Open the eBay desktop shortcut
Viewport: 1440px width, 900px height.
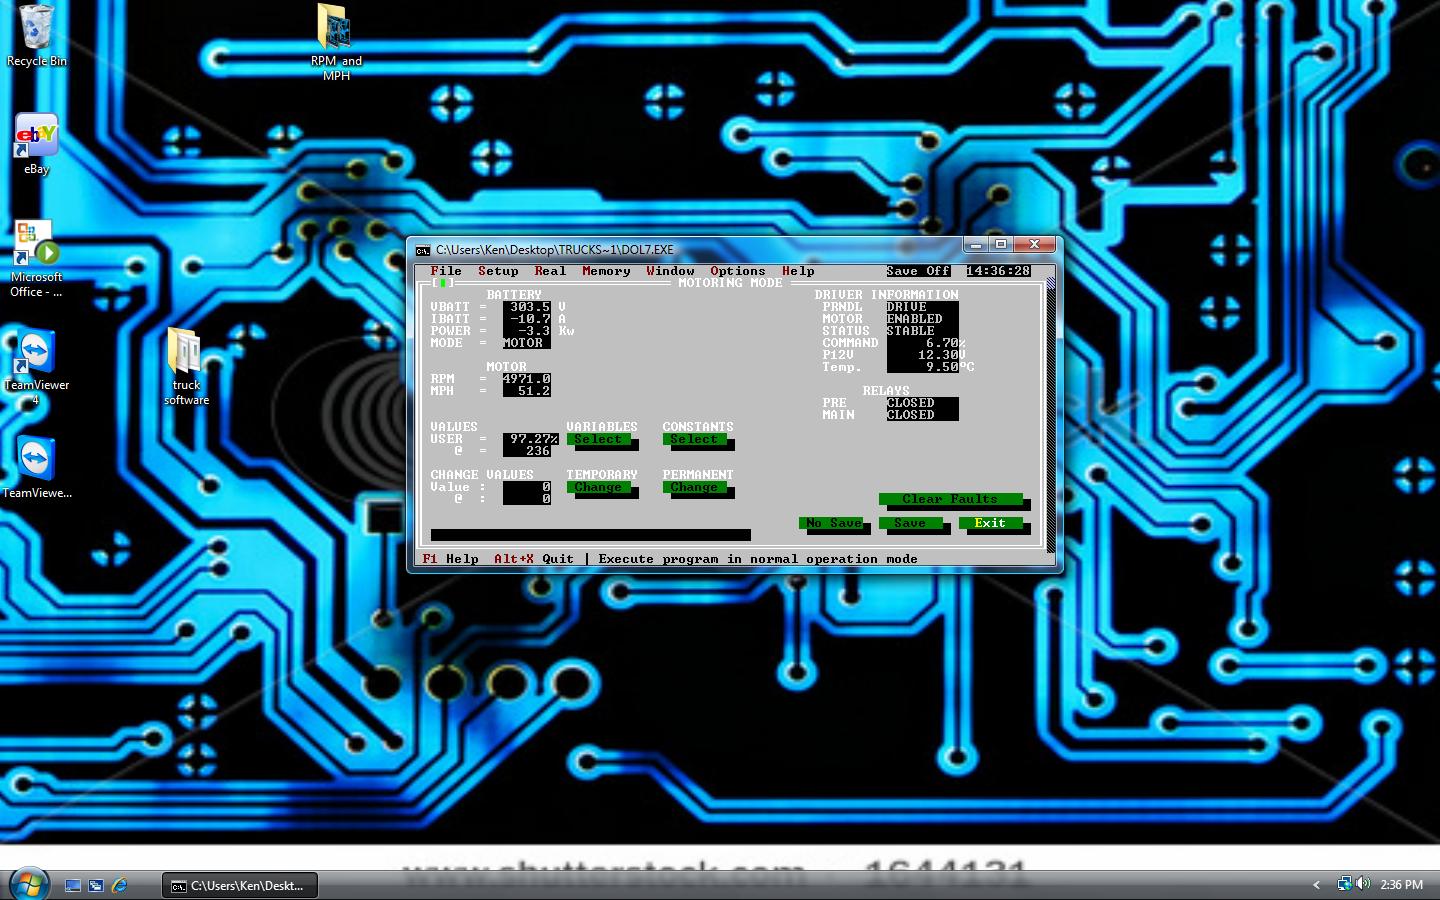(36, 137)
